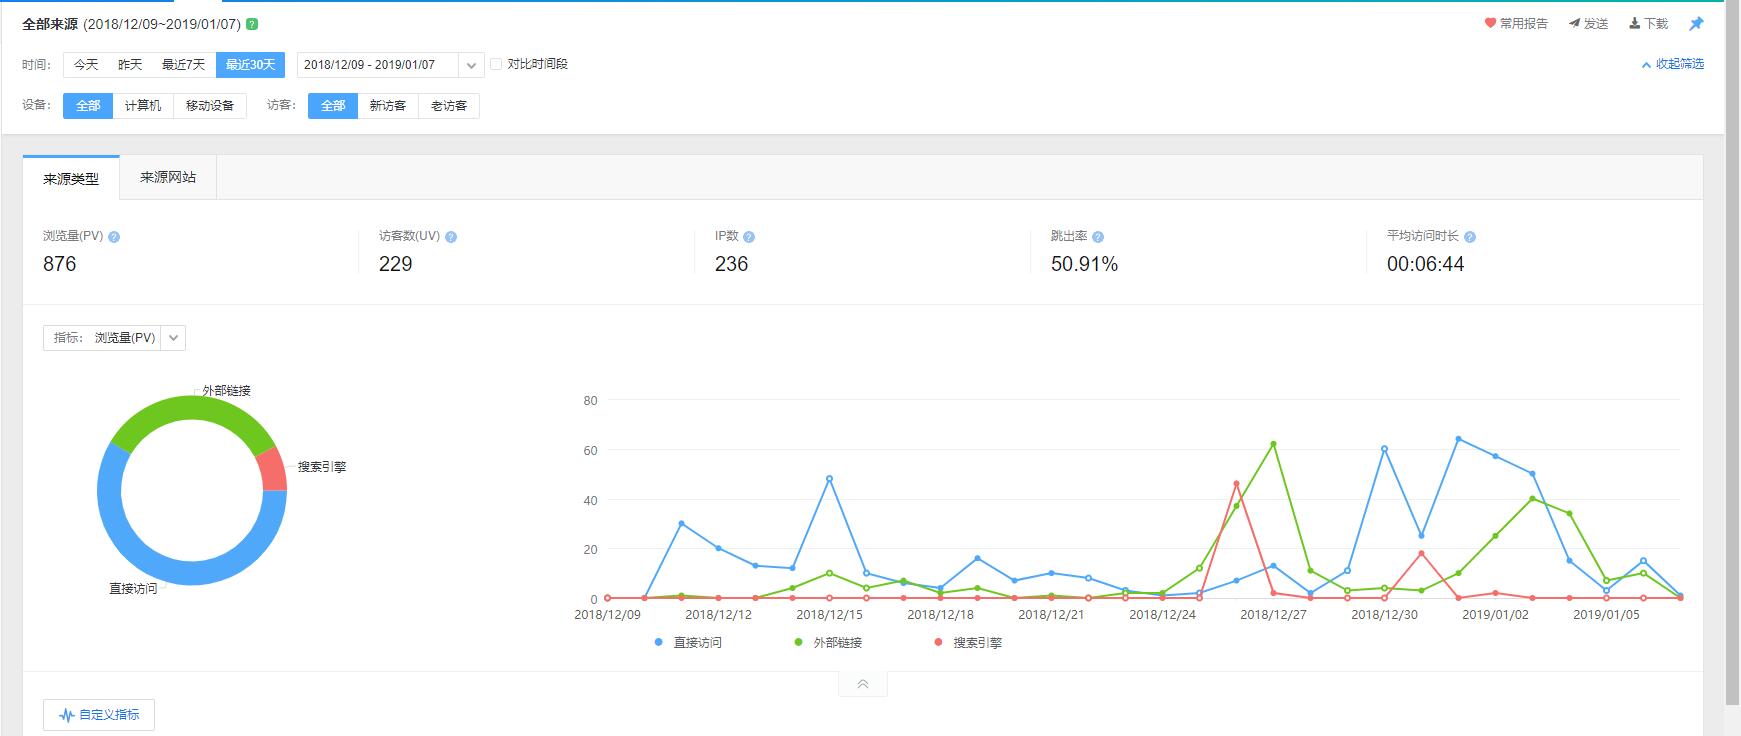Select the 今天 time range
Screen dimensions: 1741x736
86,65
